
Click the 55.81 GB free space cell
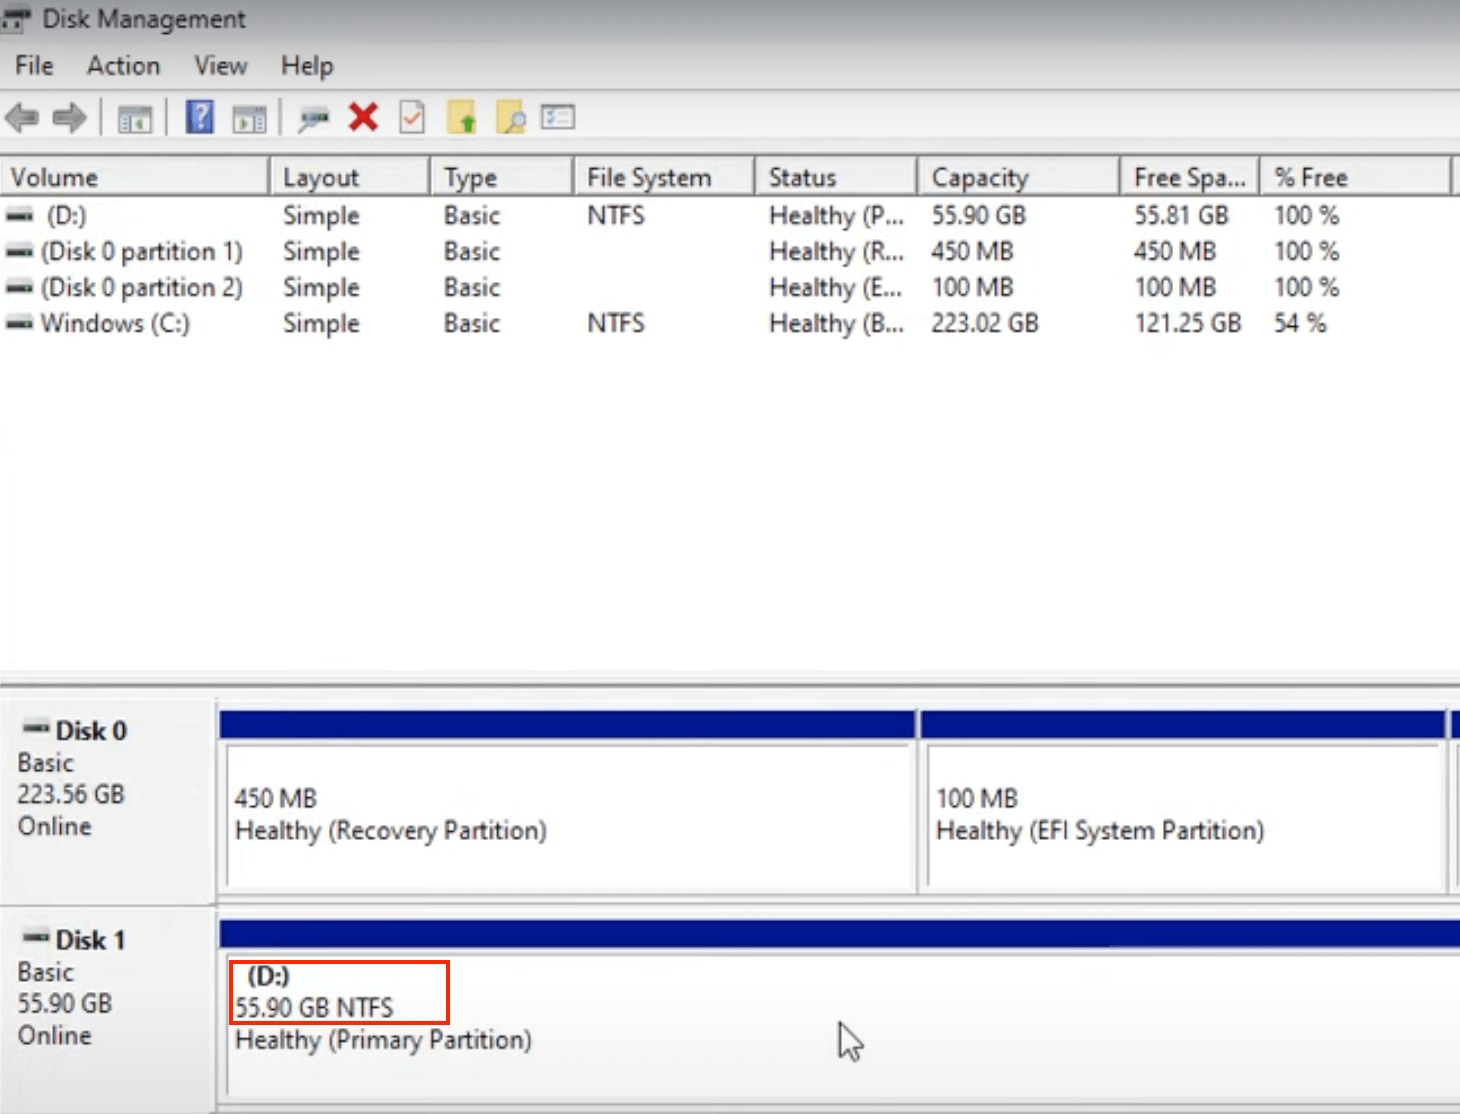[1181, 215]
